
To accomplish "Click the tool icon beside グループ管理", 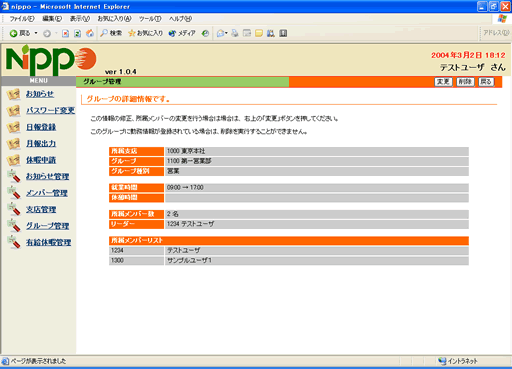I will 14,226.
